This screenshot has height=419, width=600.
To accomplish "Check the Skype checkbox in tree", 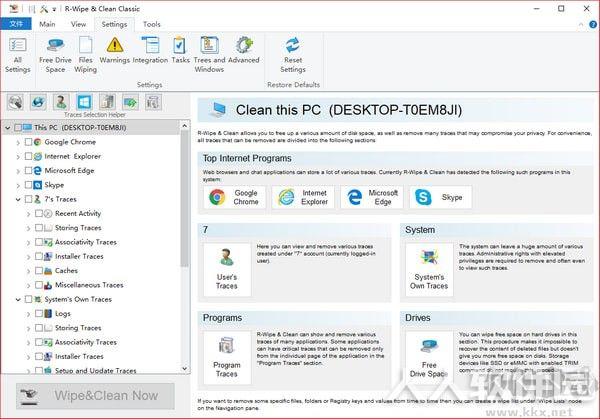I will tap(28, 185).
